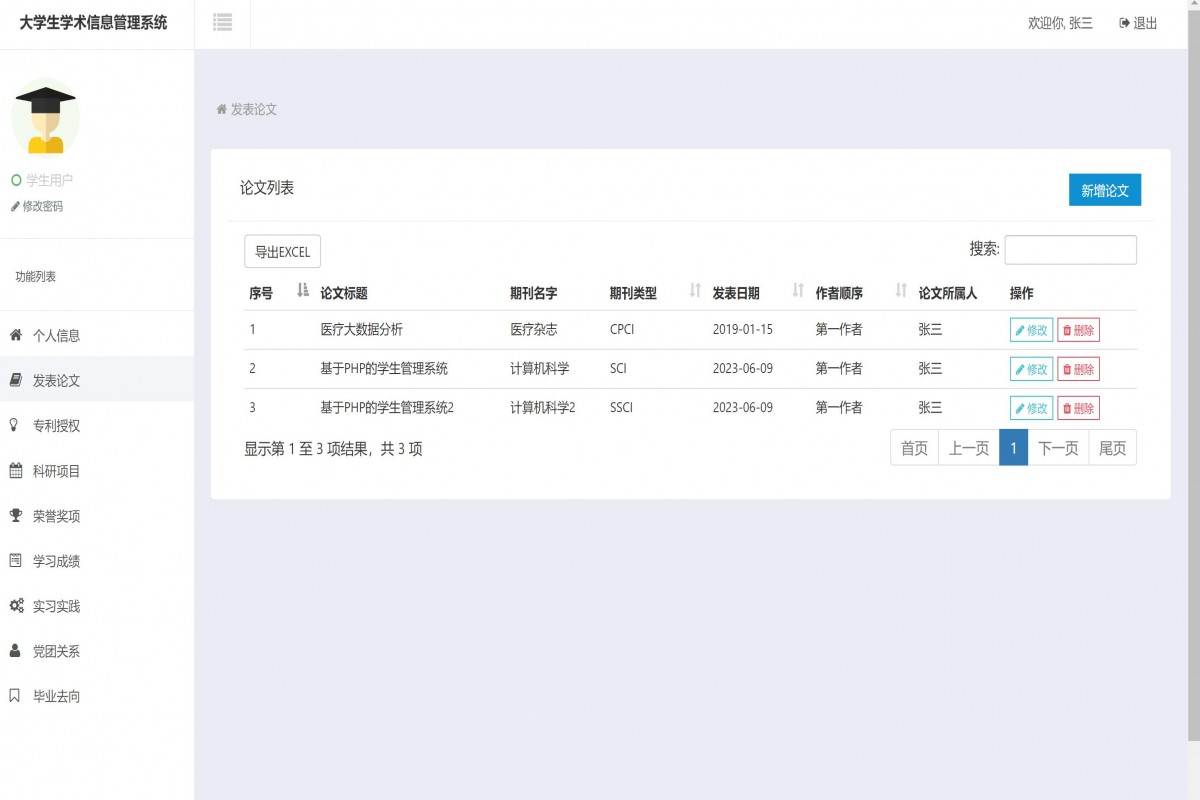The height and width of the screenshot is (800, 1200).
Task: Click the 搜索 search input field
Action: [x=1070, y=249]
